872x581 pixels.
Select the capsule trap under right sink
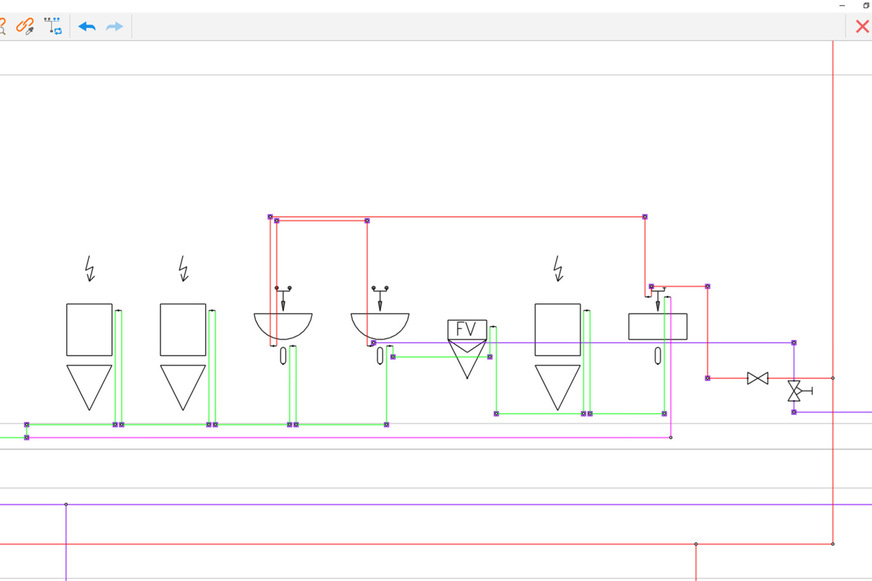point(380,356)
